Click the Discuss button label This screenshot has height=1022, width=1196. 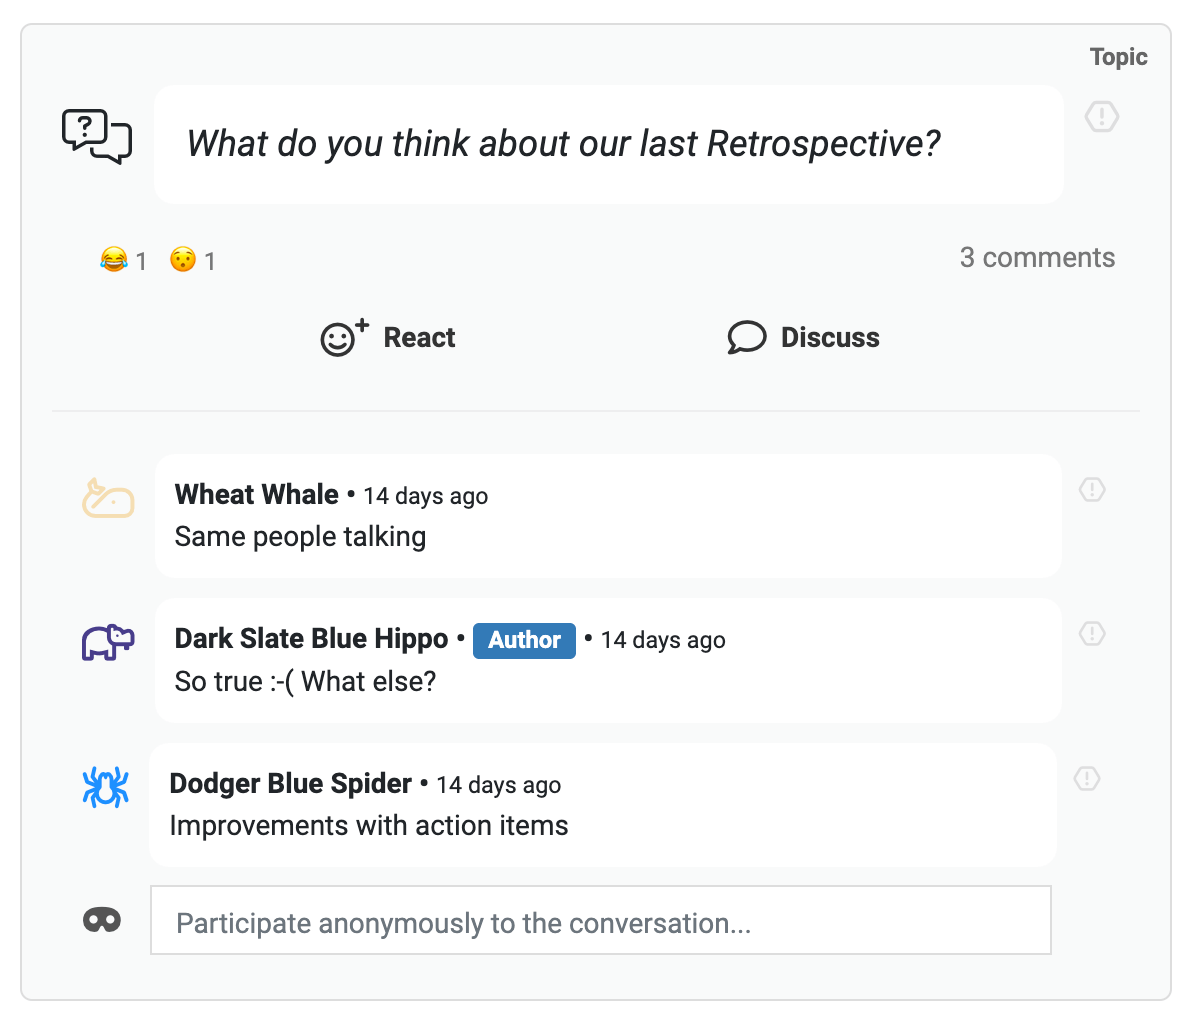(x=830, y=337)
